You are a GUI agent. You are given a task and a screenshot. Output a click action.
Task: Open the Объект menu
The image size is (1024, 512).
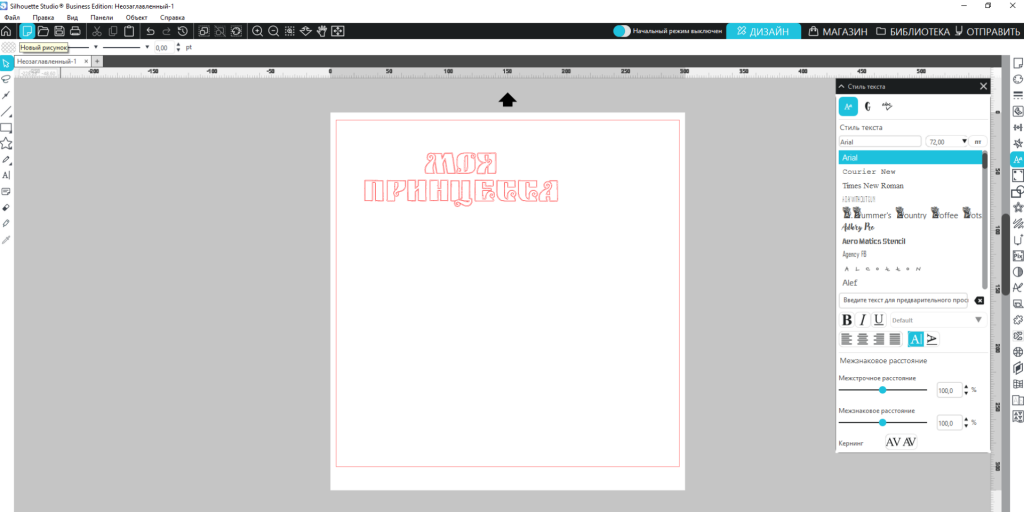coord(136,17)
